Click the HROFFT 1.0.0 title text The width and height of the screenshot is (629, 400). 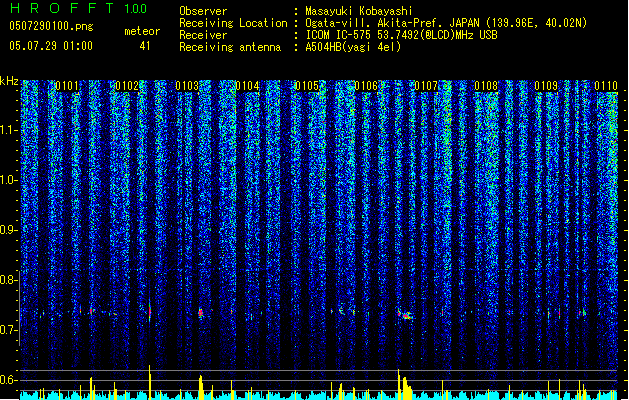pyautogui.click(x=78, y=8)
